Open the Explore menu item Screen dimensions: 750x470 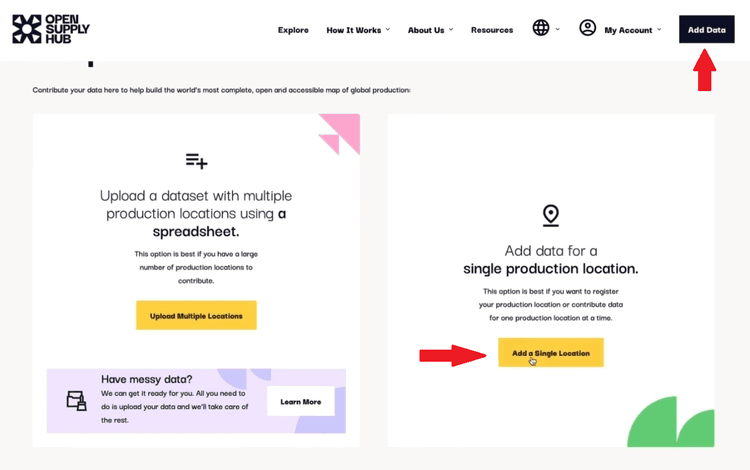[x=293, y=30]
